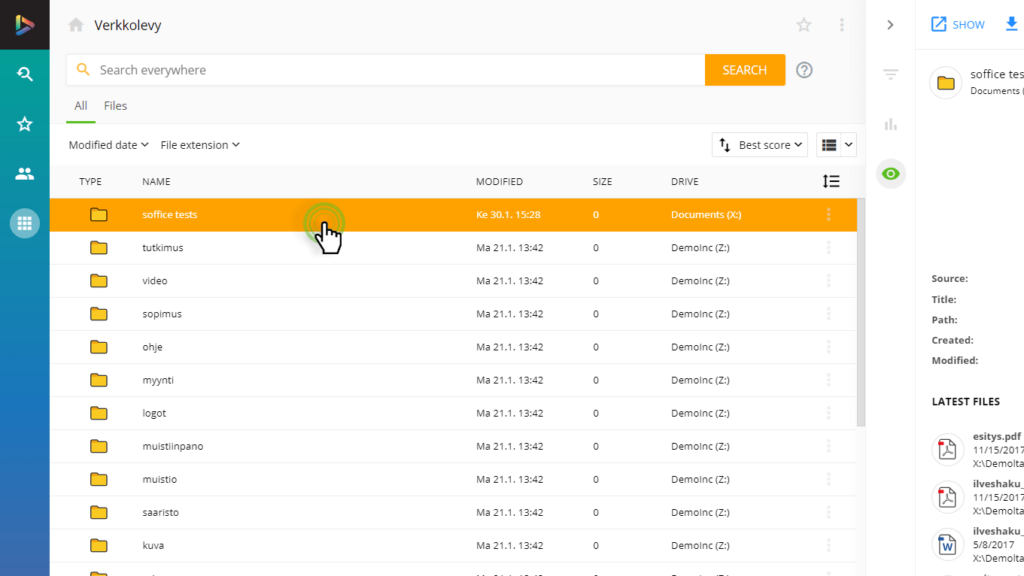The height and width of the screenshot is (576, 1024).
Task: Toggle row height density icon
Action: click(830, 181)
